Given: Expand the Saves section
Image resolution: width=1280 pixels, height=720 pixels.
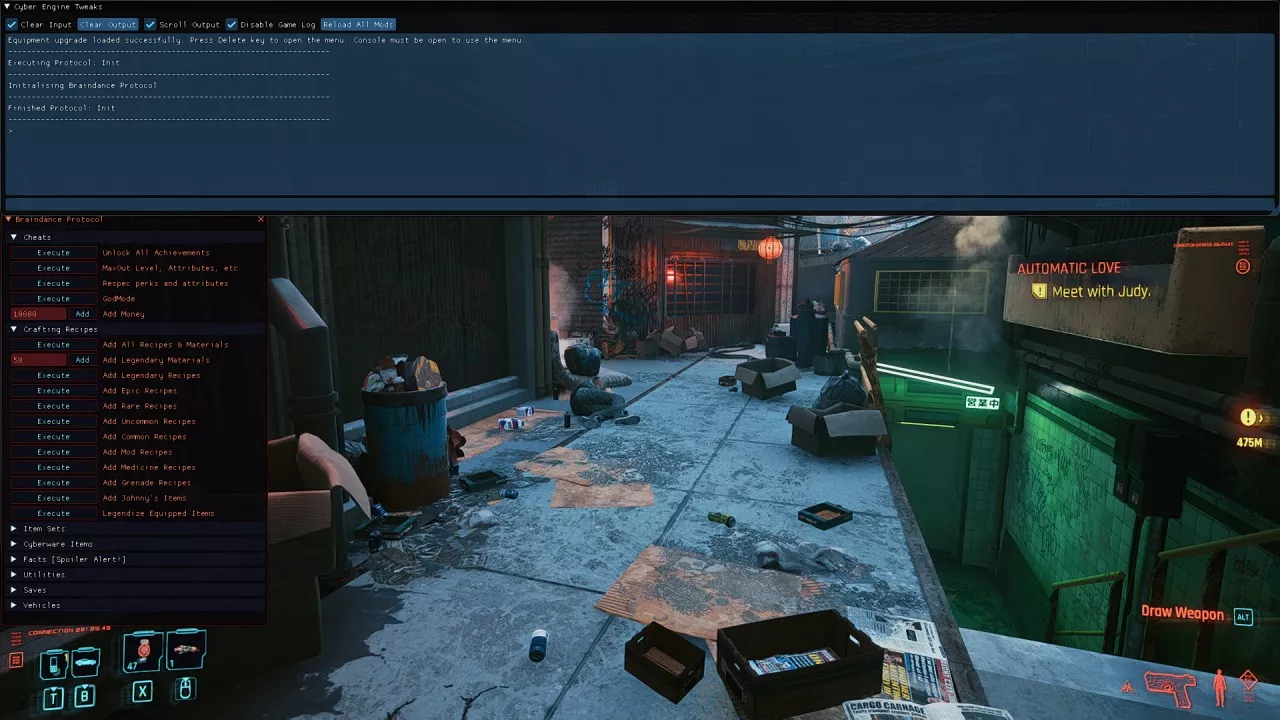Looking at the screenshot, I should pyautogui.click(x=14, y=590).
